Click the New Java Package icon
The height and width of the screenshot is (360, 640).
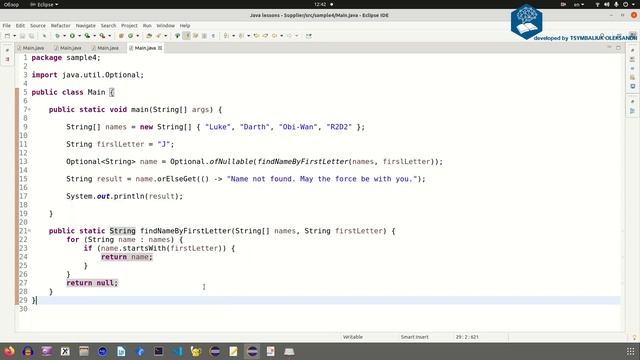(121, 36)
